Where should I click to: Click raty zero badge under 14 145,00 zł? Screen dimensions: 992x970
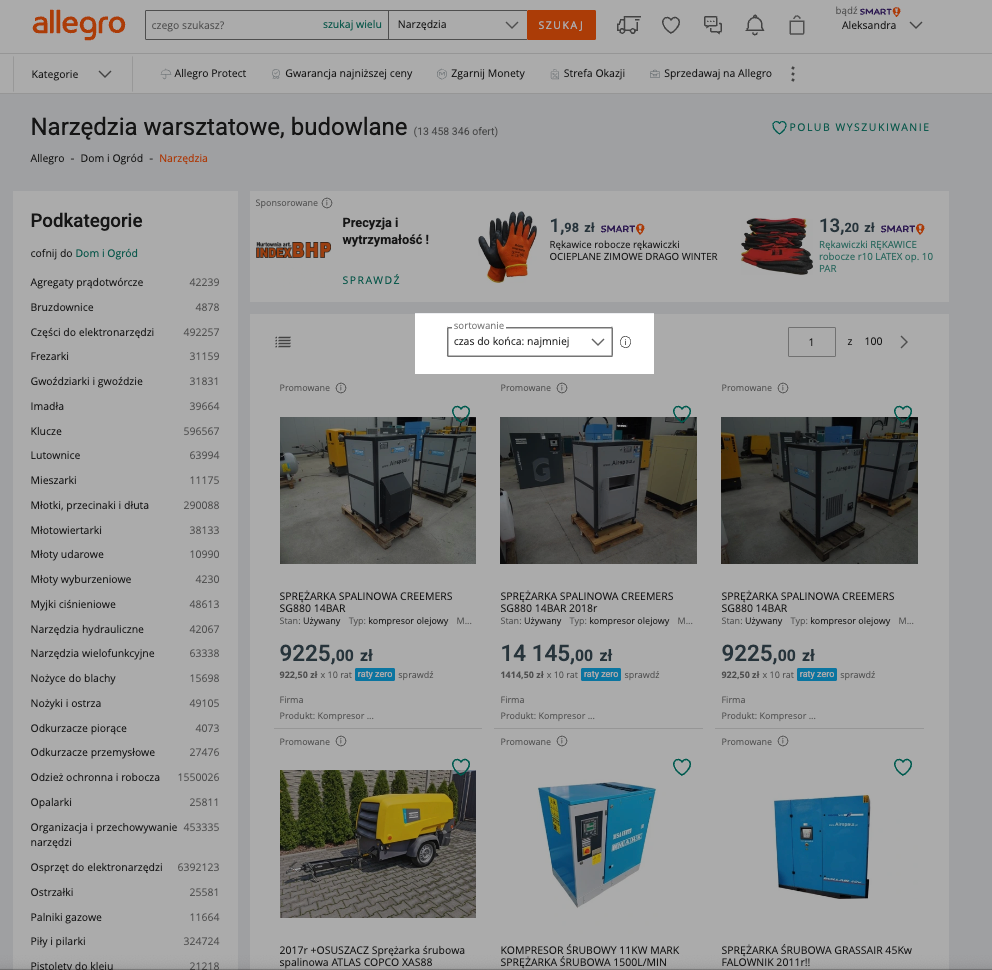point(600,675)
